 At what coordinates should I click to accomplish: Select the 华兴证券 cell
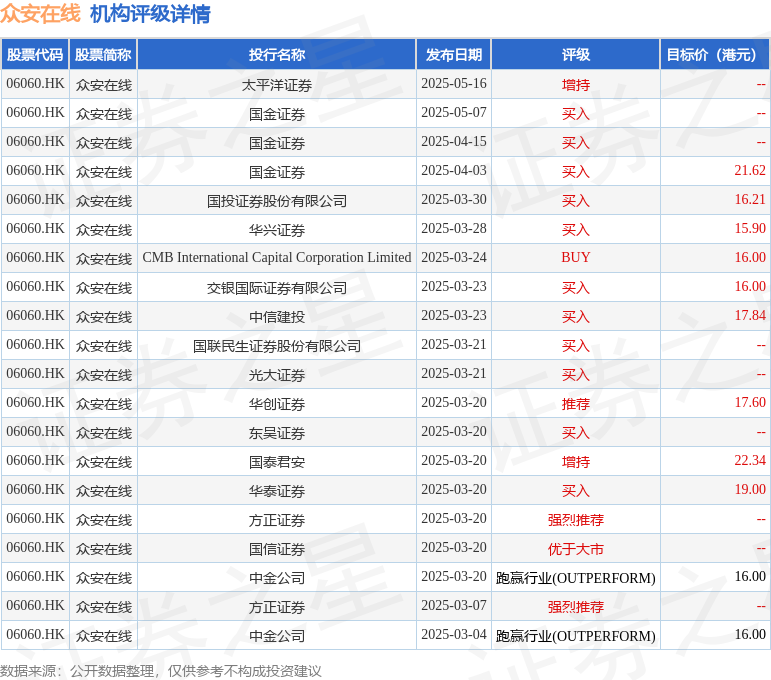point(277,230)
